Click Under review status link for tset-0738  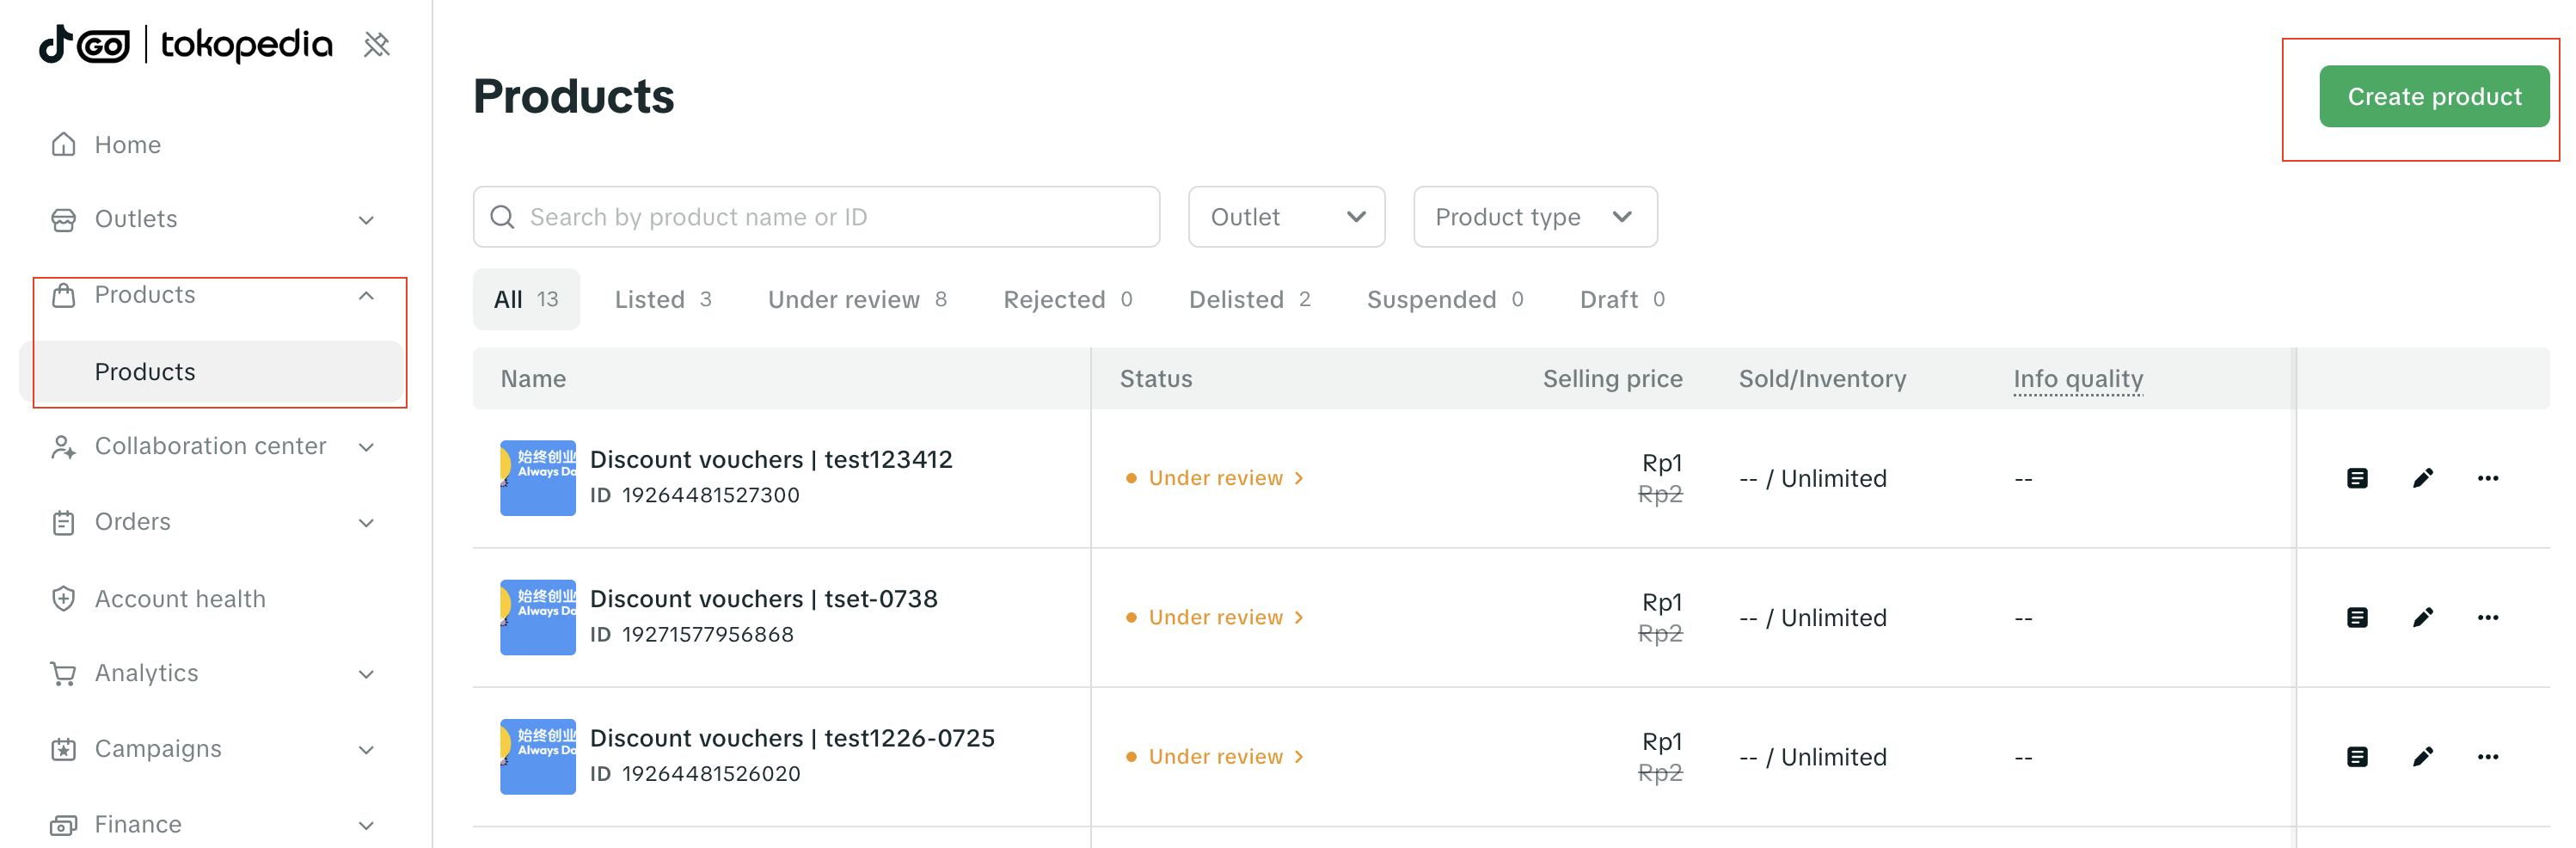click(x=1216, y=618)
